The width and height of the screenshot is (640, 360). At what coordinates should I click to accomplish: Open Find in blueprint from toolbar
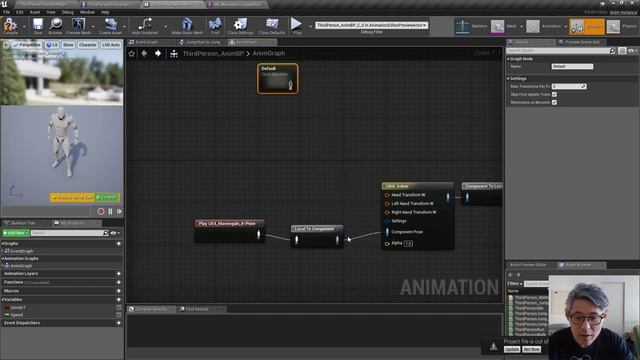215,25
